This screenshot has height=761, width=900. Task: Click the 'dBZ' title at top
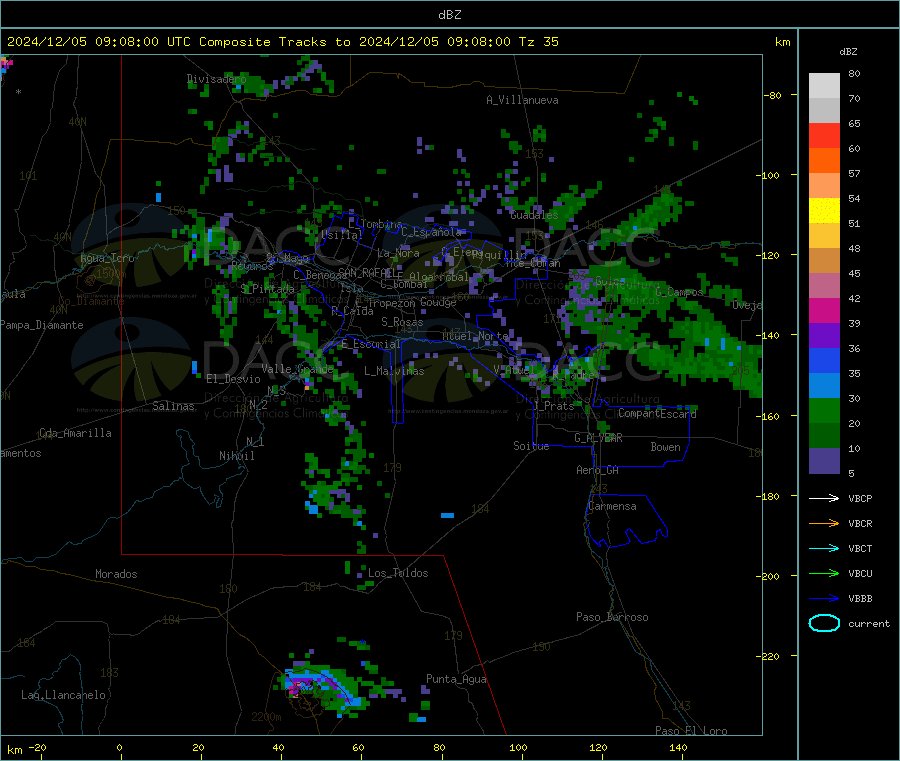click(x=449, y=15)
